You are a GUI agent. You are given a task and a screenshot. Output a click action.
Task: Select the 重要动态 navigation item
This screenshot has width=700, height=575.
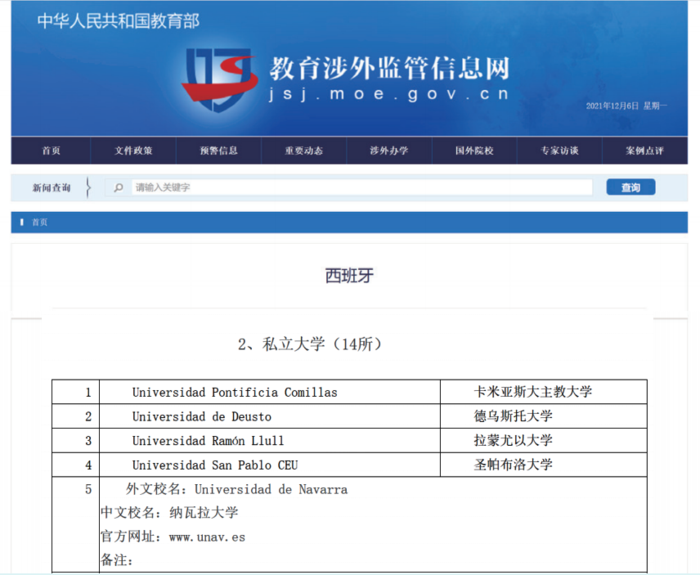[x=304, y=151]
